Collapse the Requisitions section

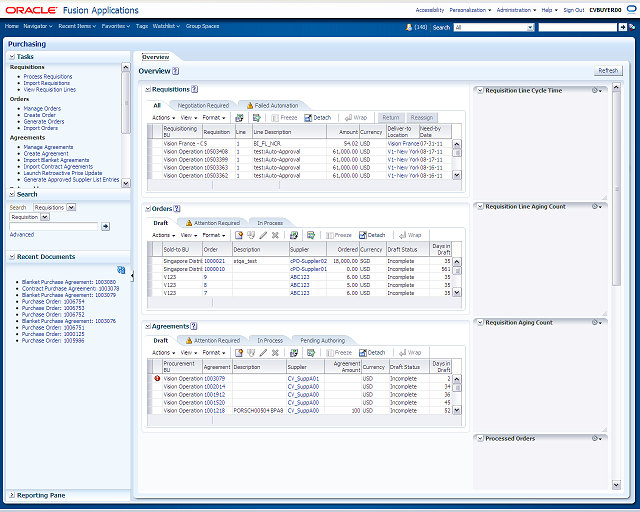tap(148, 89)
